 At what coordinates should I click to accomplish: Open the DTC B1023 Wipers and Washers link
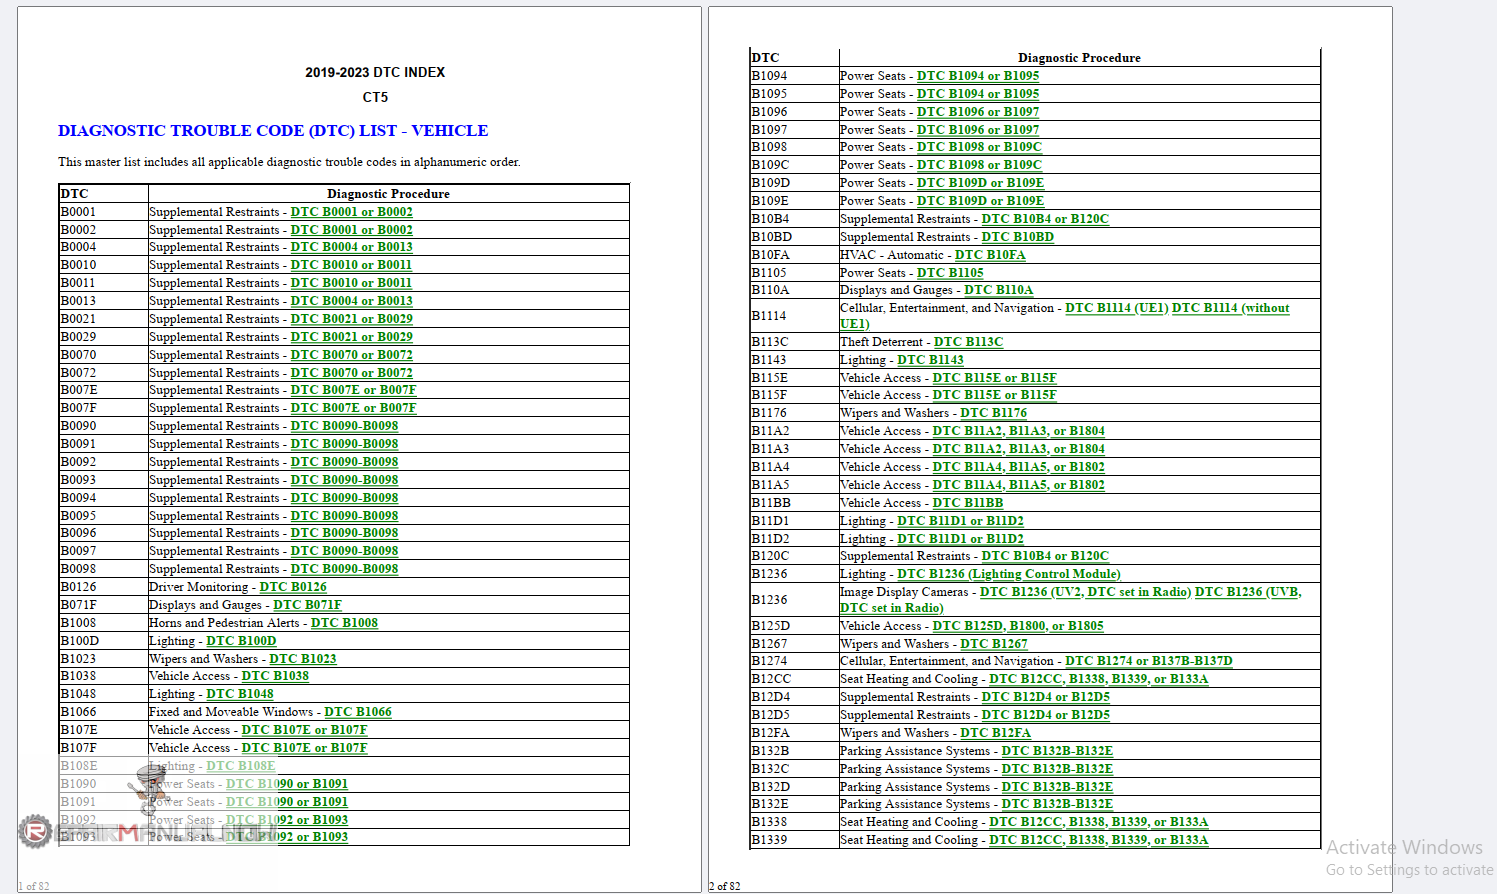(x=303, y=659)
